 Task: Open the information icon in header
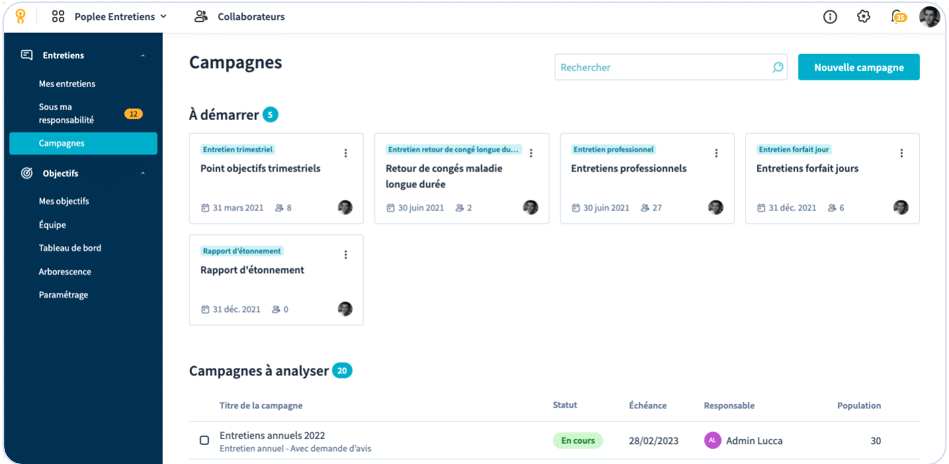click(830, 17)
